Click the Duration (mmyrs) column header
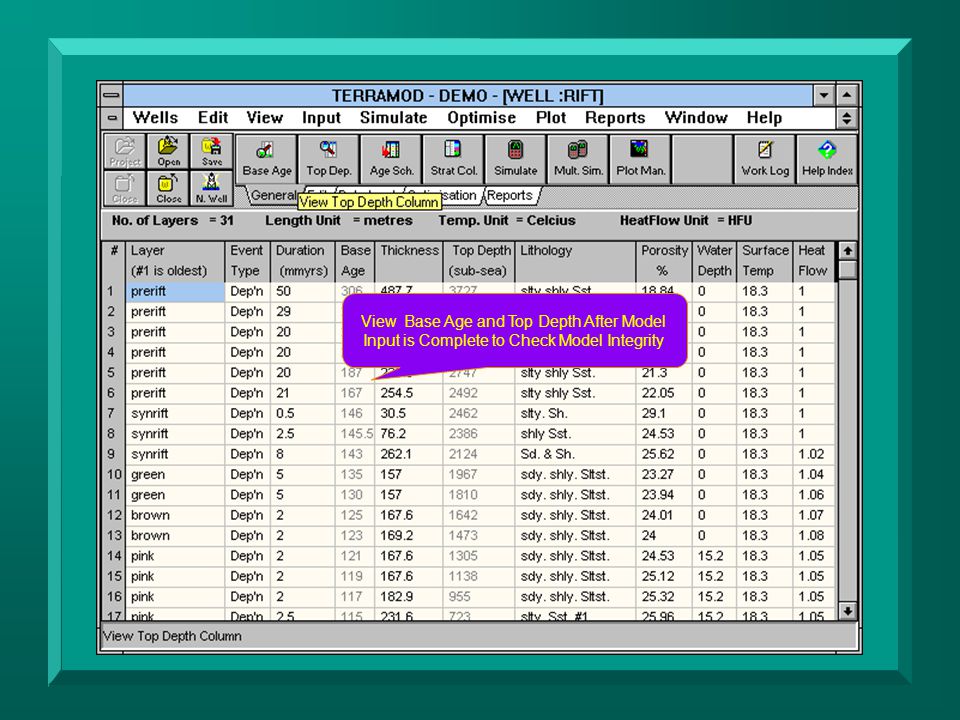Viewport: 960px width, 720px height. tap(302, 261)
